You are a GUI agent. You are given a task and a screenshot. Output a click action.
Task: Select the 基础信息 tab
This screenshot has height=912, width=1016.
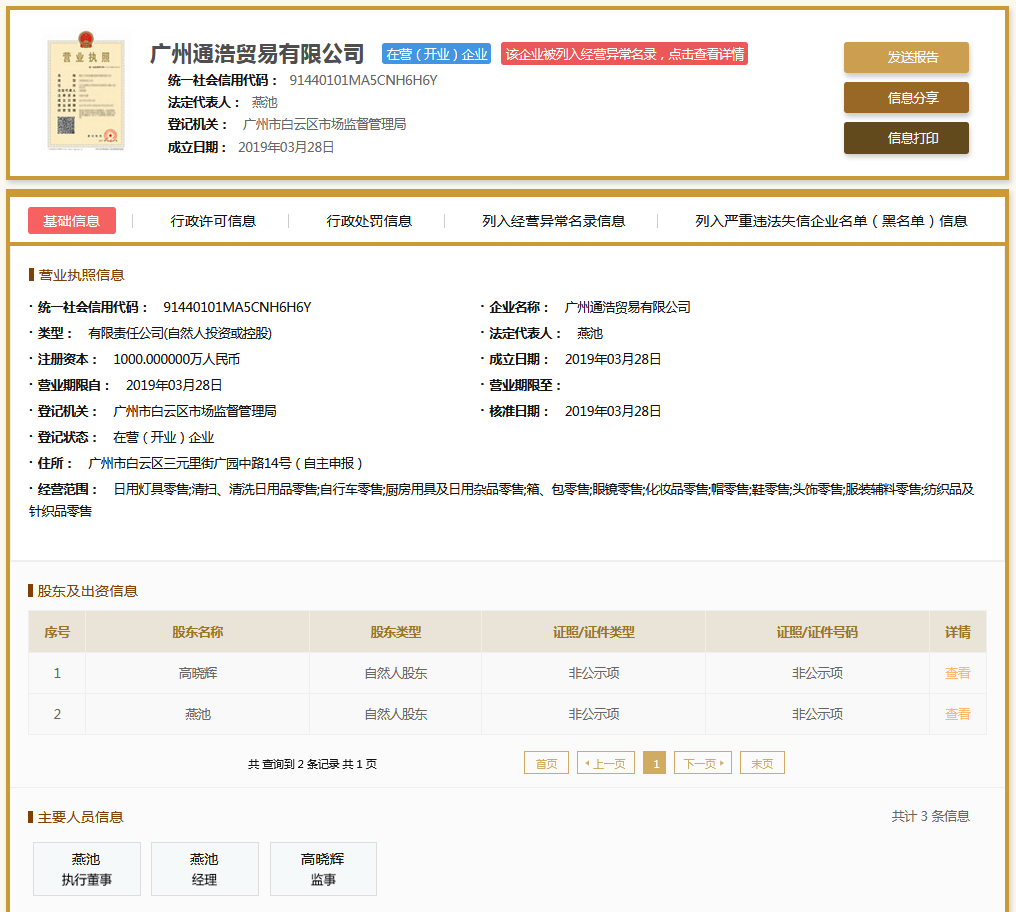(72, 221)
